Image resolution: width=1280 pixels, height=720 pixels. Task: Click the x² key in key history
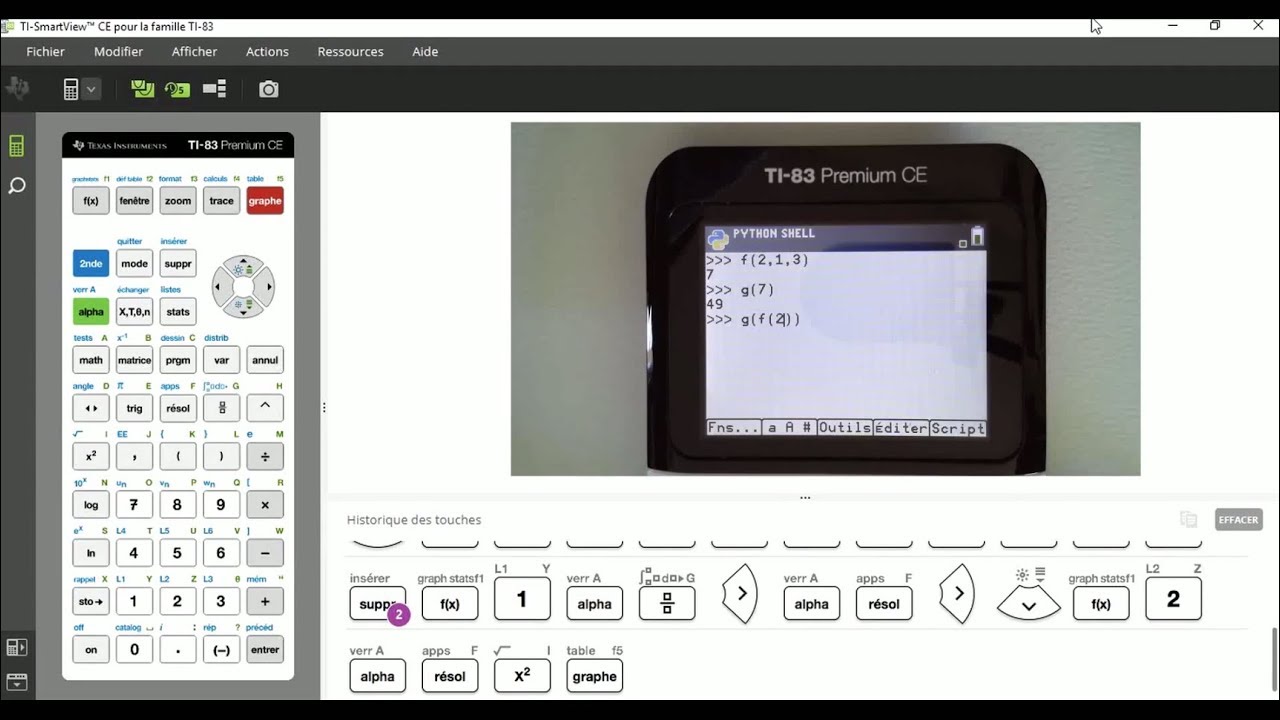point(522,676)
